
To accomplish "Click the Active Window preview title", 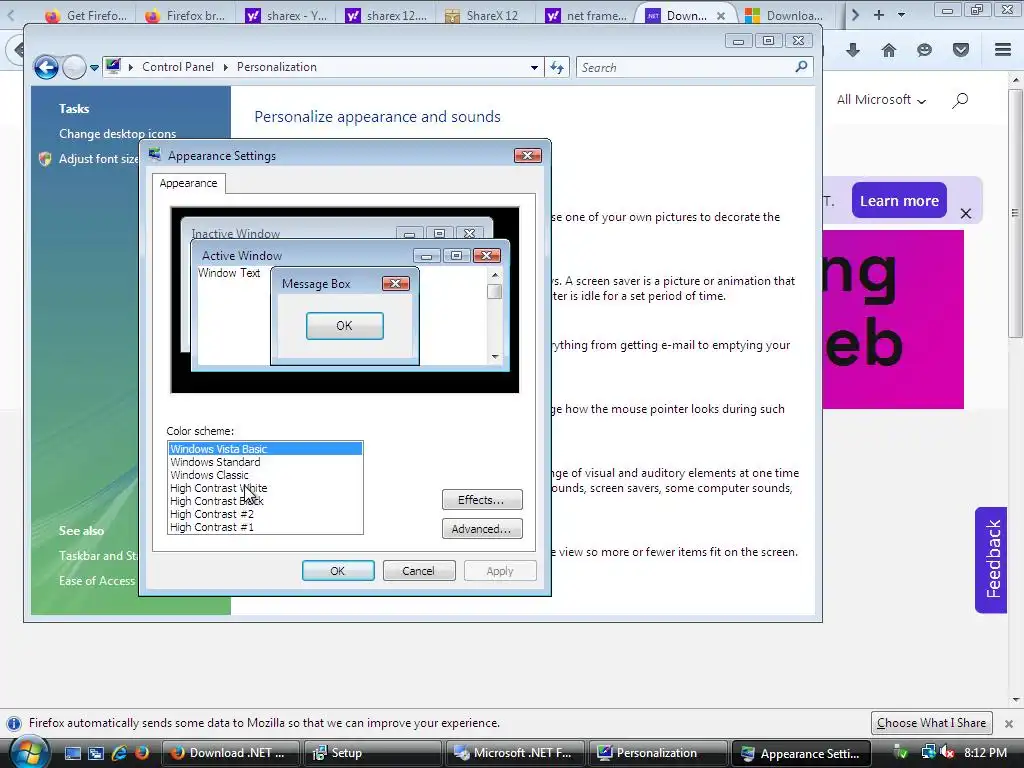I will click(x=242, y=255).
